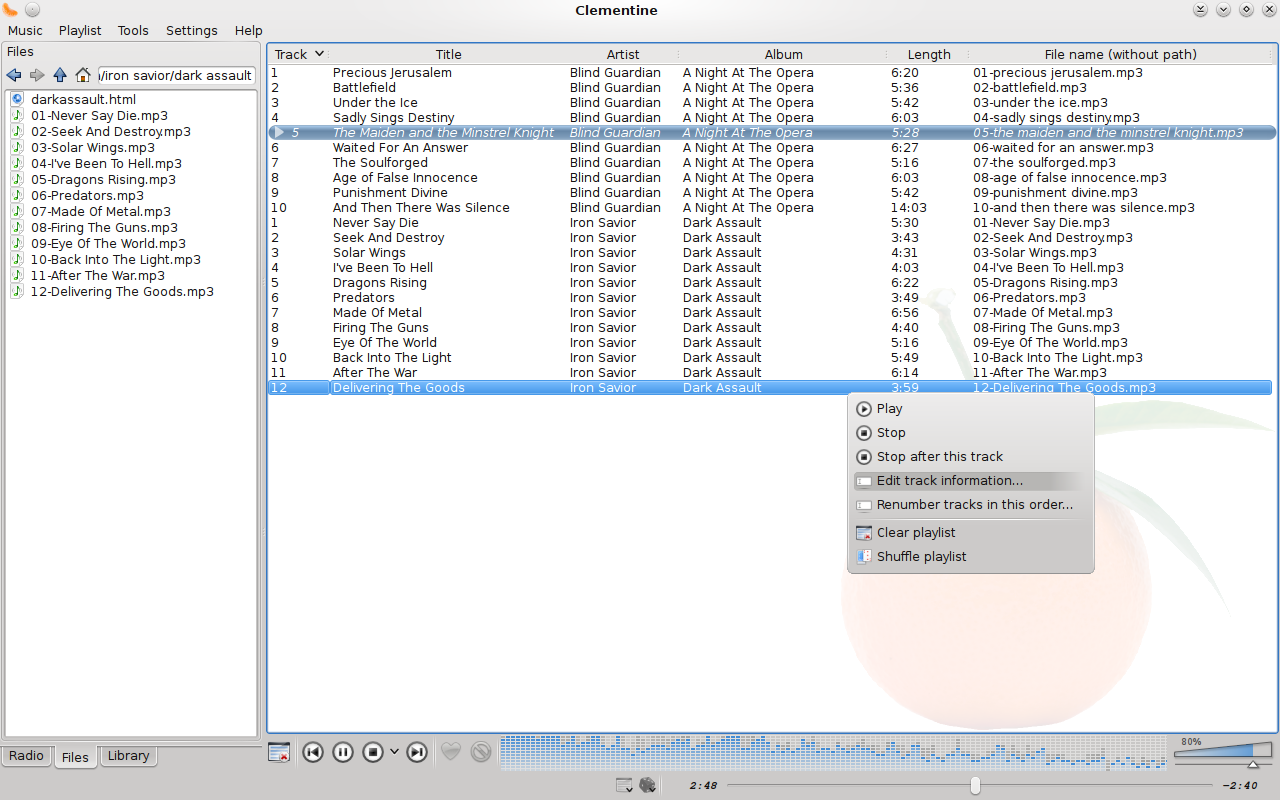Select Never Say Die playlist title

(375, 223)
